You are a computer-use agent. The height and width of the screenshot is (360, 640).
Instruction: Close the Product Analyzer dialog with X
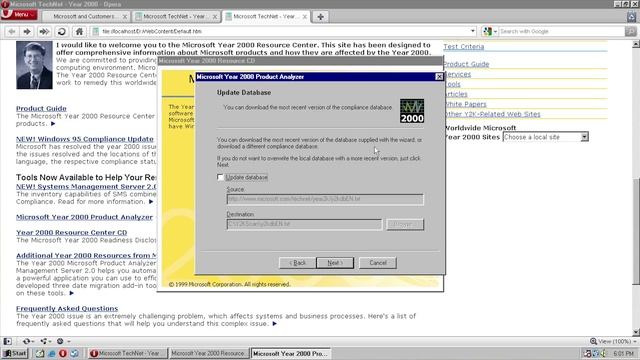[439, 77]
